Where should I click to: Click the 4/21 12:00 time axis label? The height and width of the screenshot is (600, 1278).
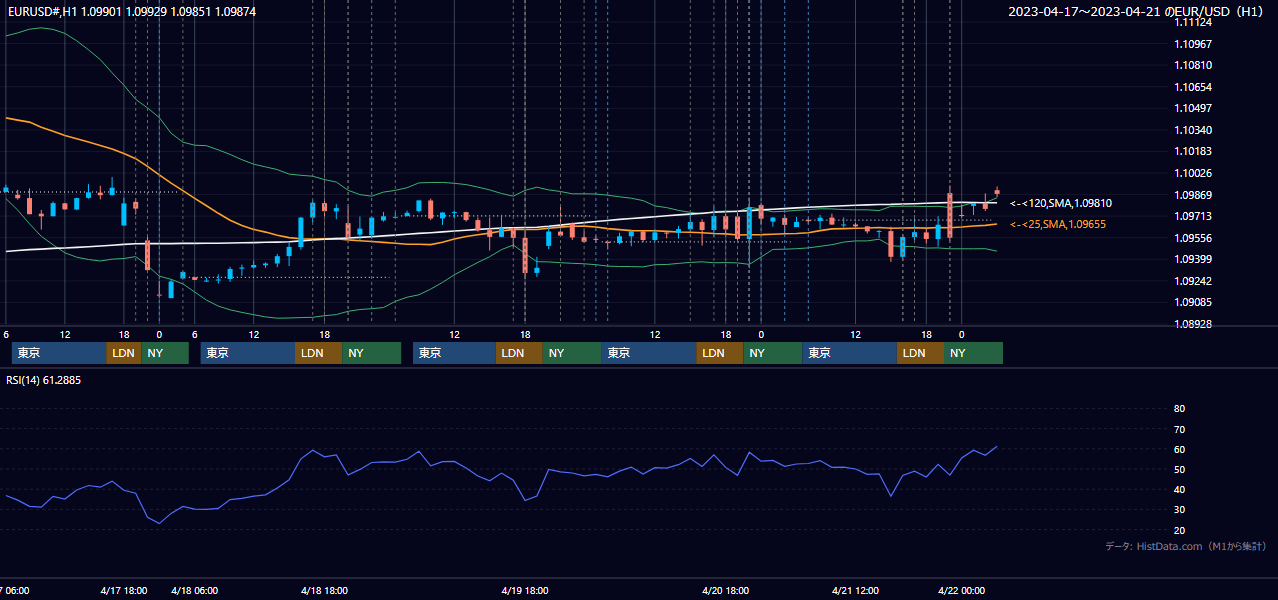[855, 590]
